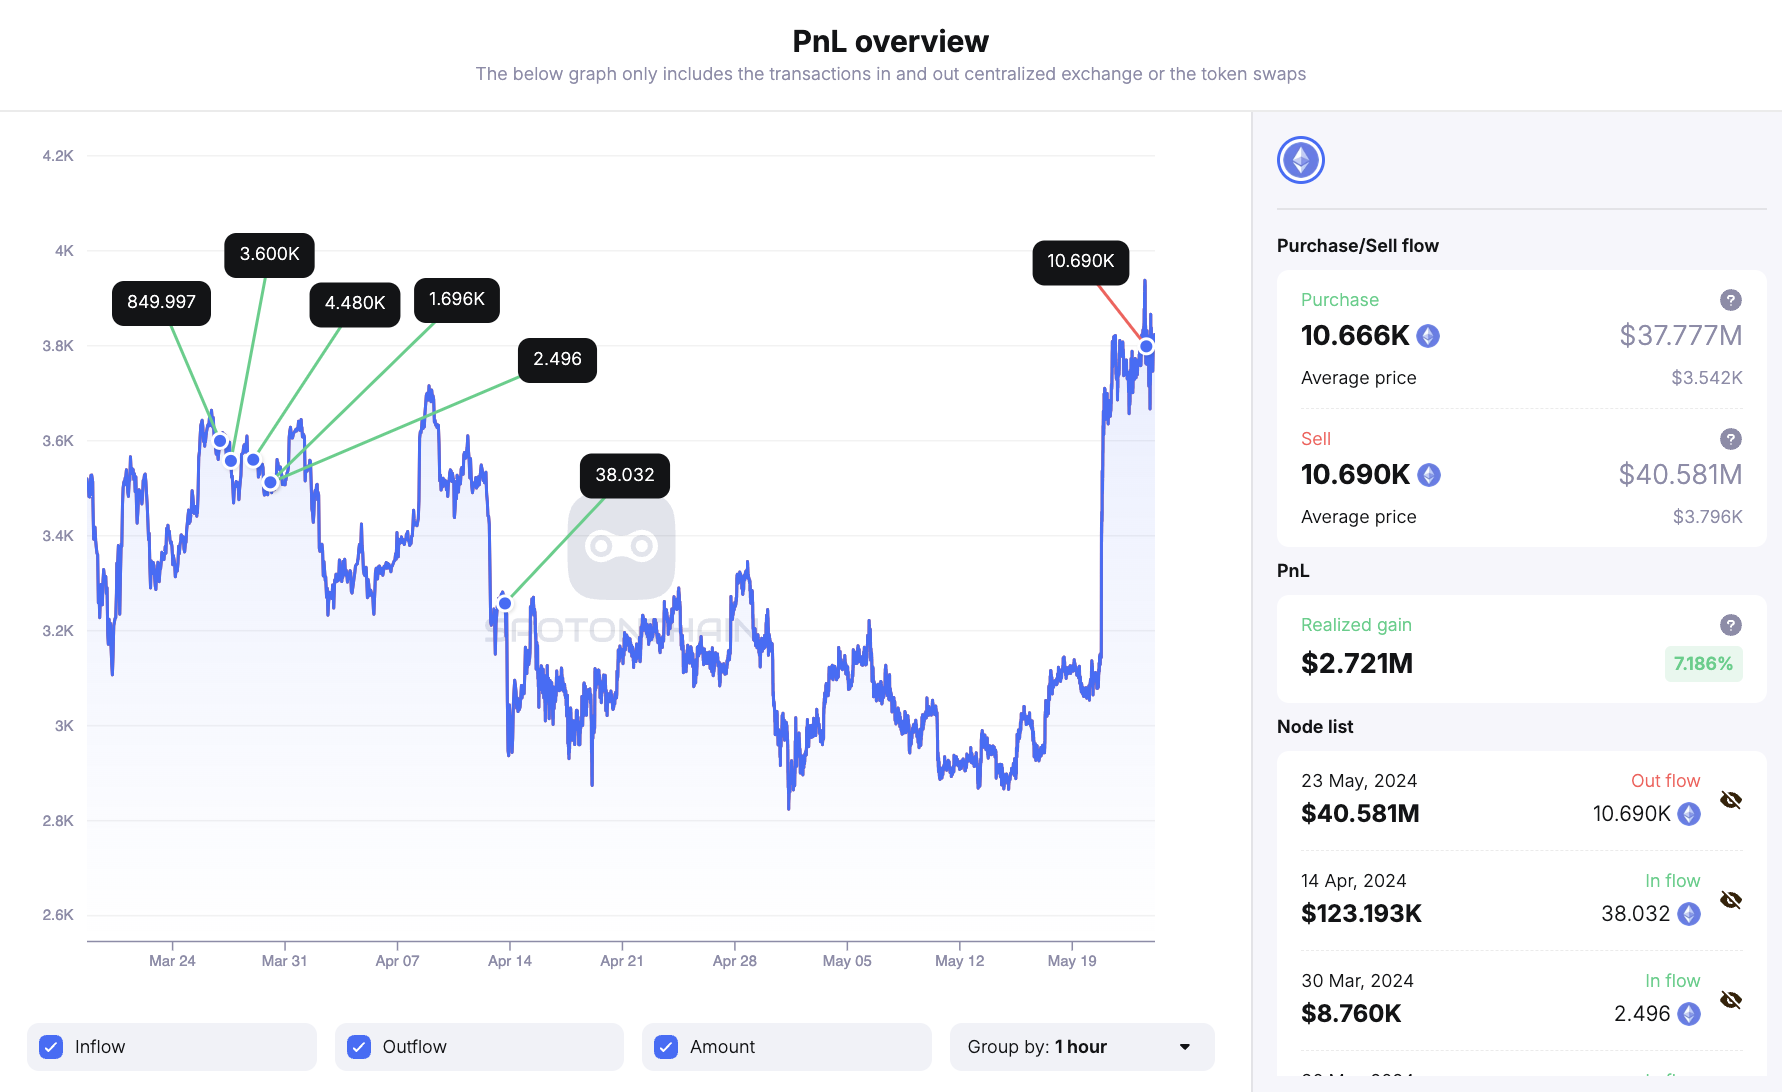Image resolution: width=1782 pixels, height=1092 pixels.
Task: Click the 849.997 inflow marker label
Action: point(161,303)
